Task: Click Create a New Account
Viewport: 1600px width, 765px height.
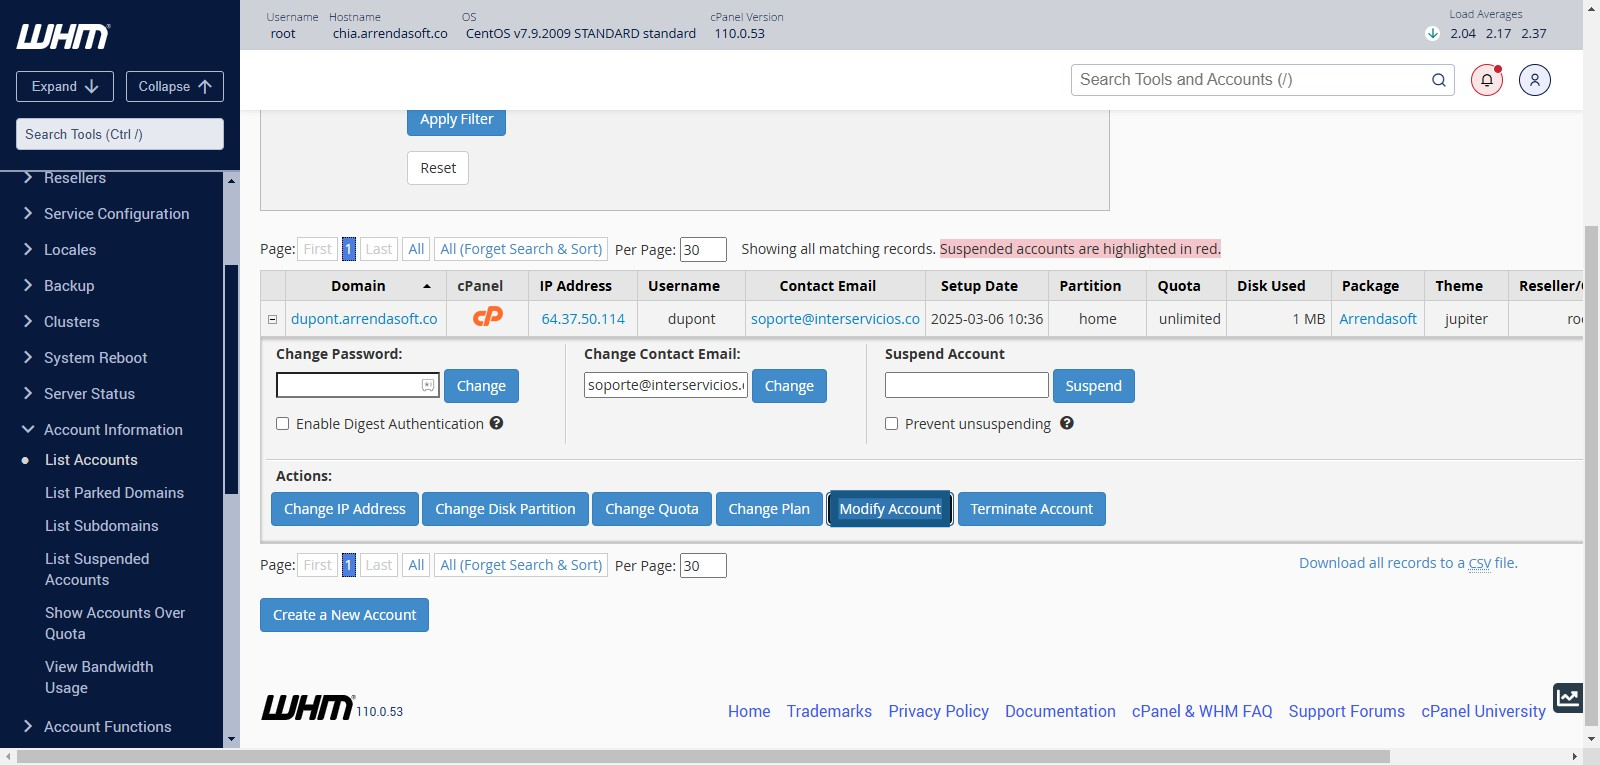Action: [344, 615]
